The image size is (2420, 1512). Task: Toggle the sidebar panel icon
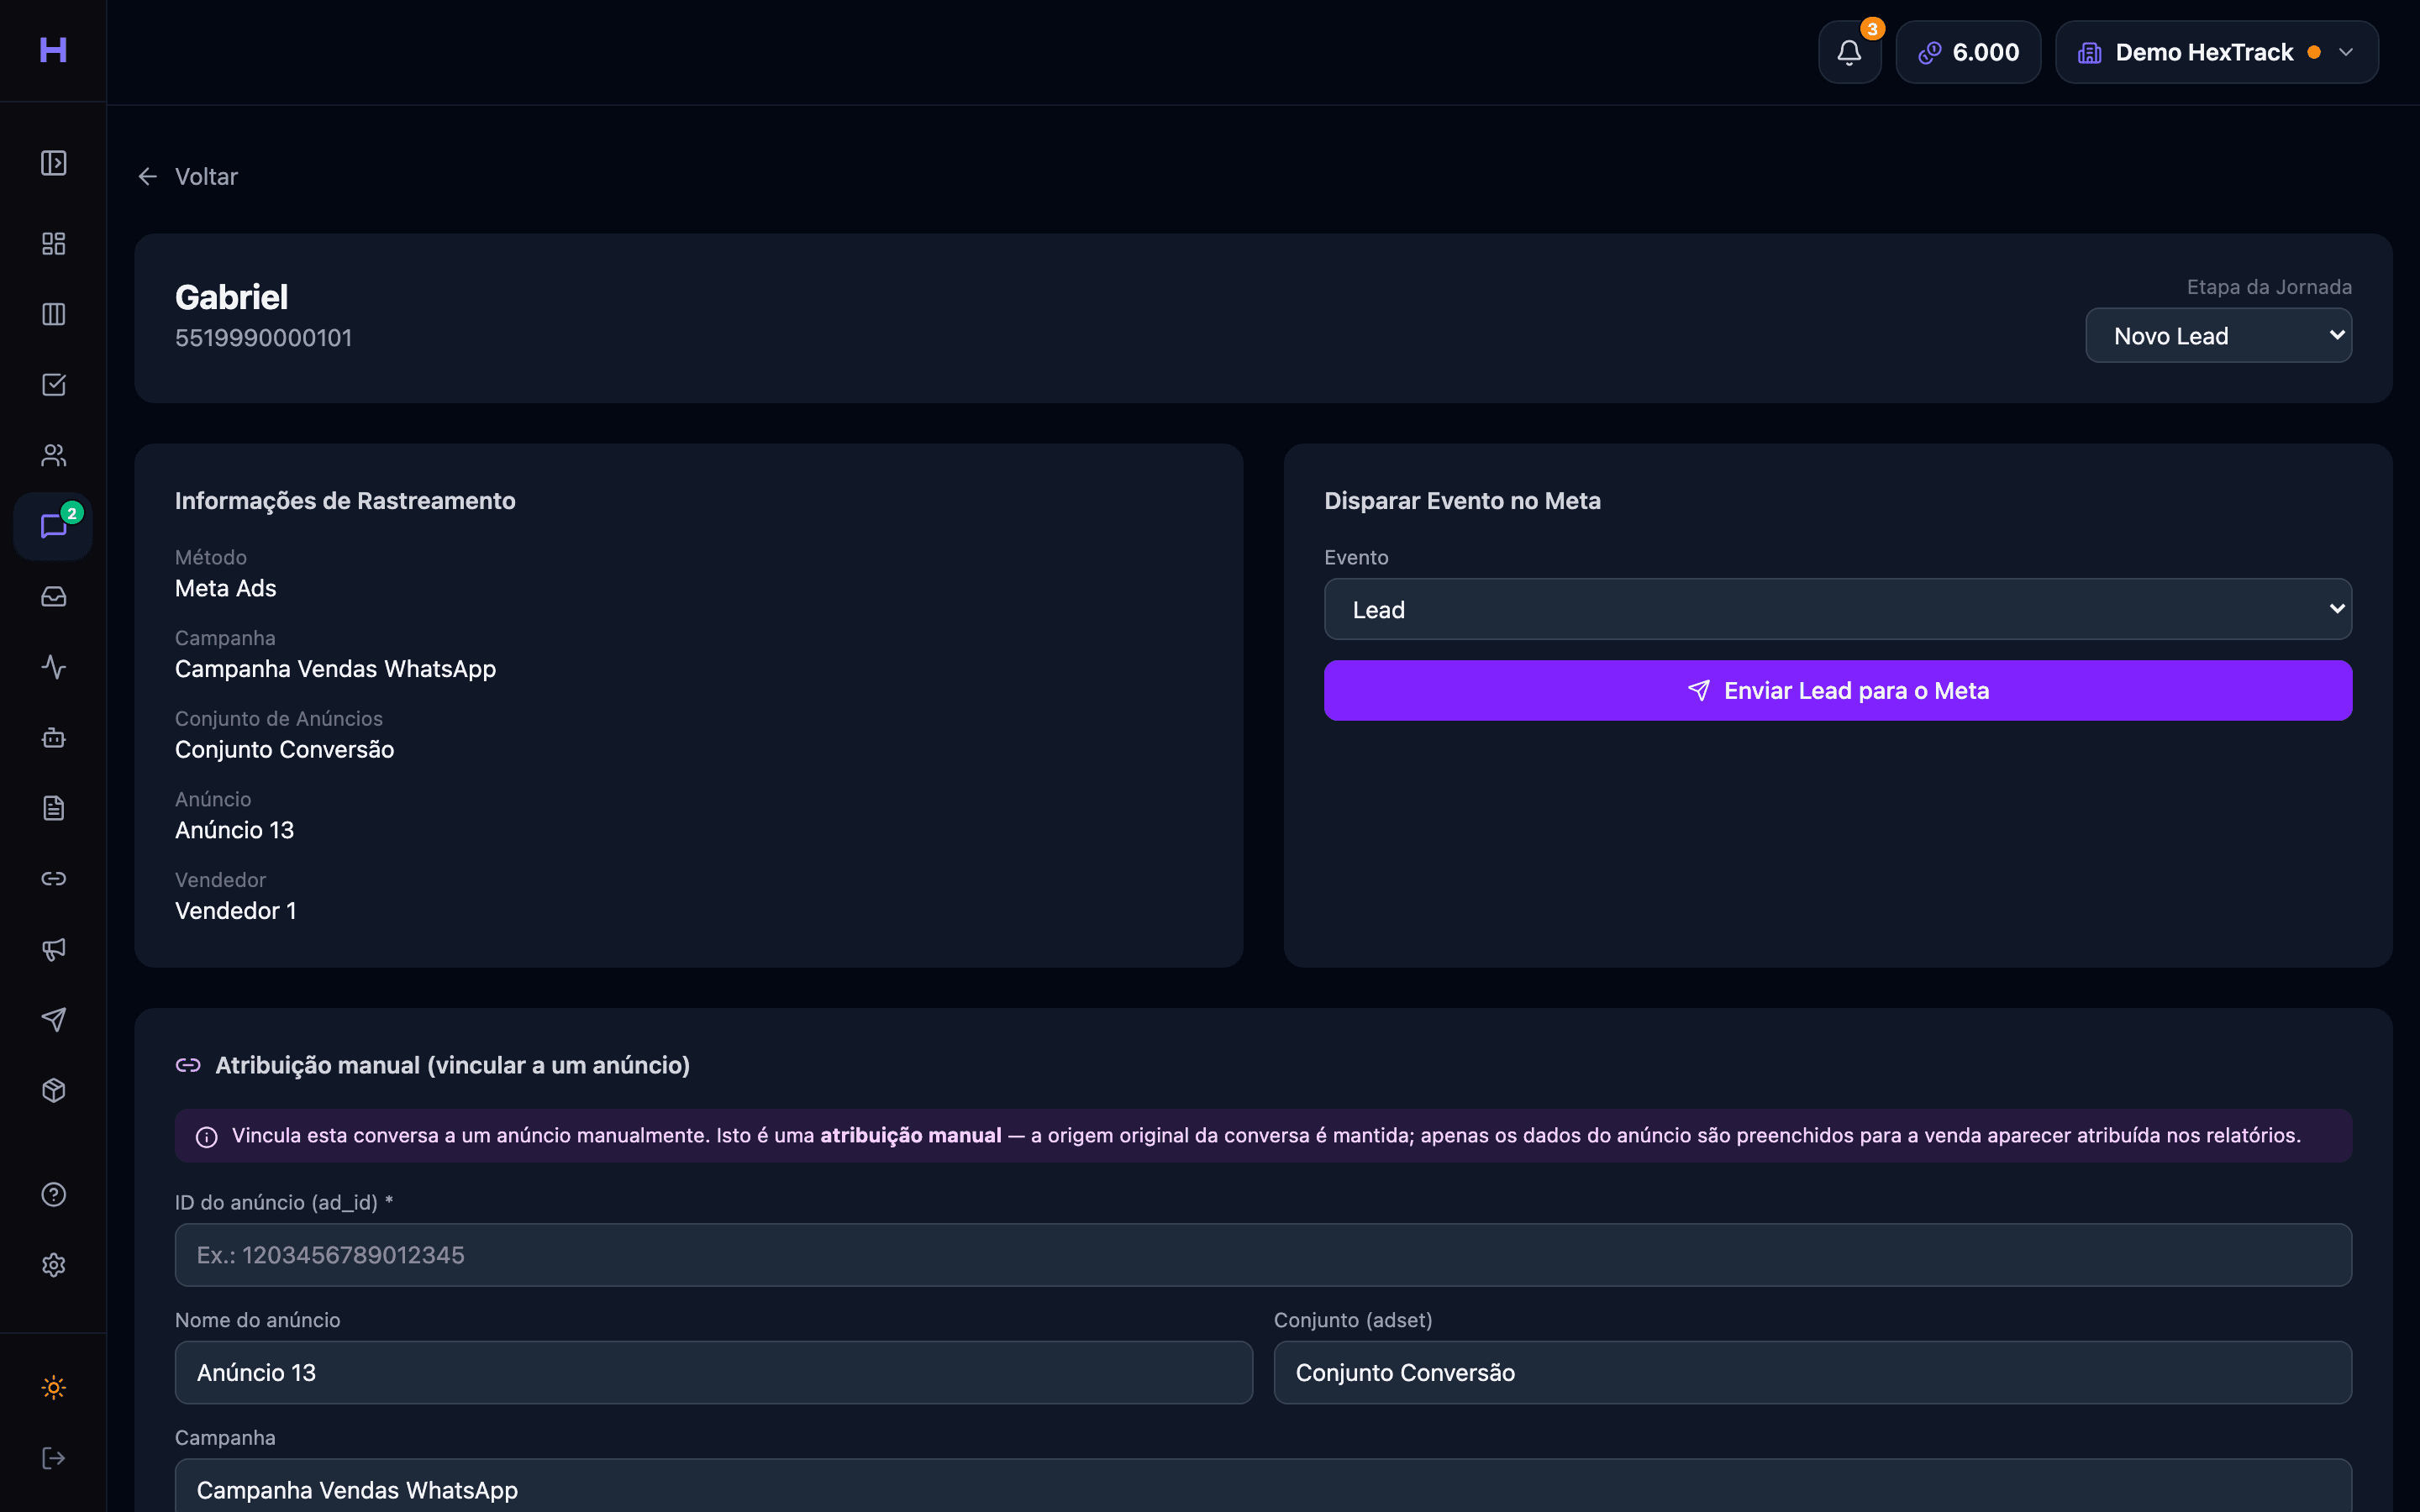53,163
